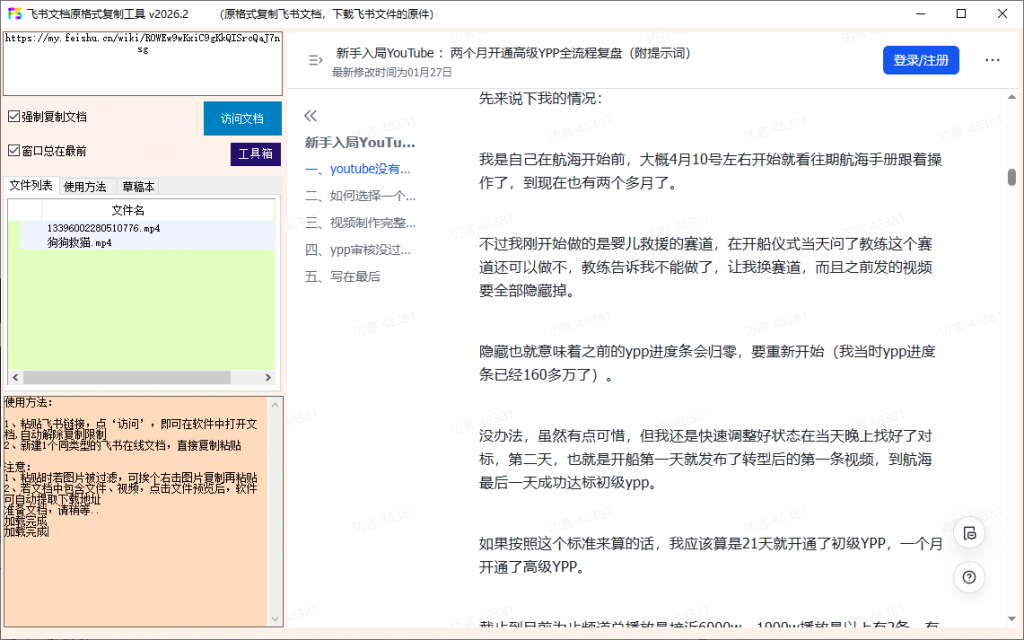
Task: Open the help question-mark icon
Action: 968,577
